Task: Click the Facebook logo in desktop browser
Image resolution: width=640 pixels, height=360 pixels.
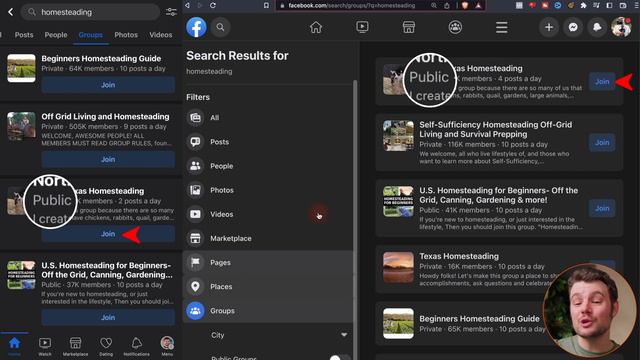Action: click(196, 27)
